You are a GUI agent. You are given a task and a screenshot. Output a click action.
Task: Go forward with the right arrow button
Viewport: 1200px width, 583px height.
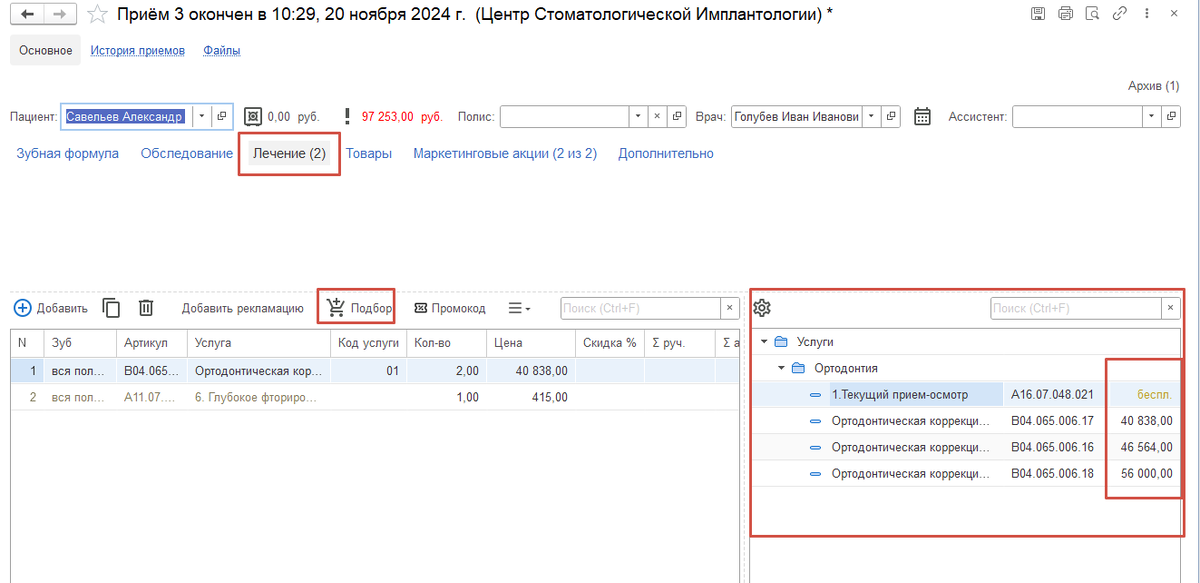coord(58,14)
